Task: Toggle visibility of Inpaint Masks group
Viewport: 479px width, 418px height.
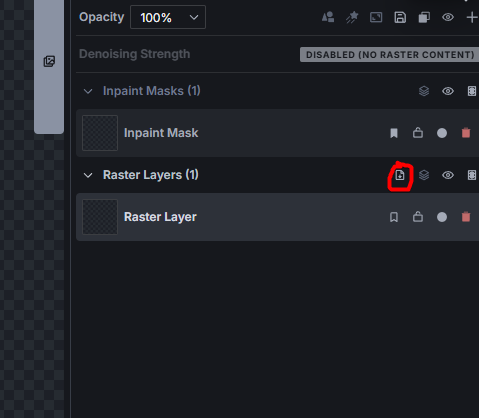Action: click(448, 91)
